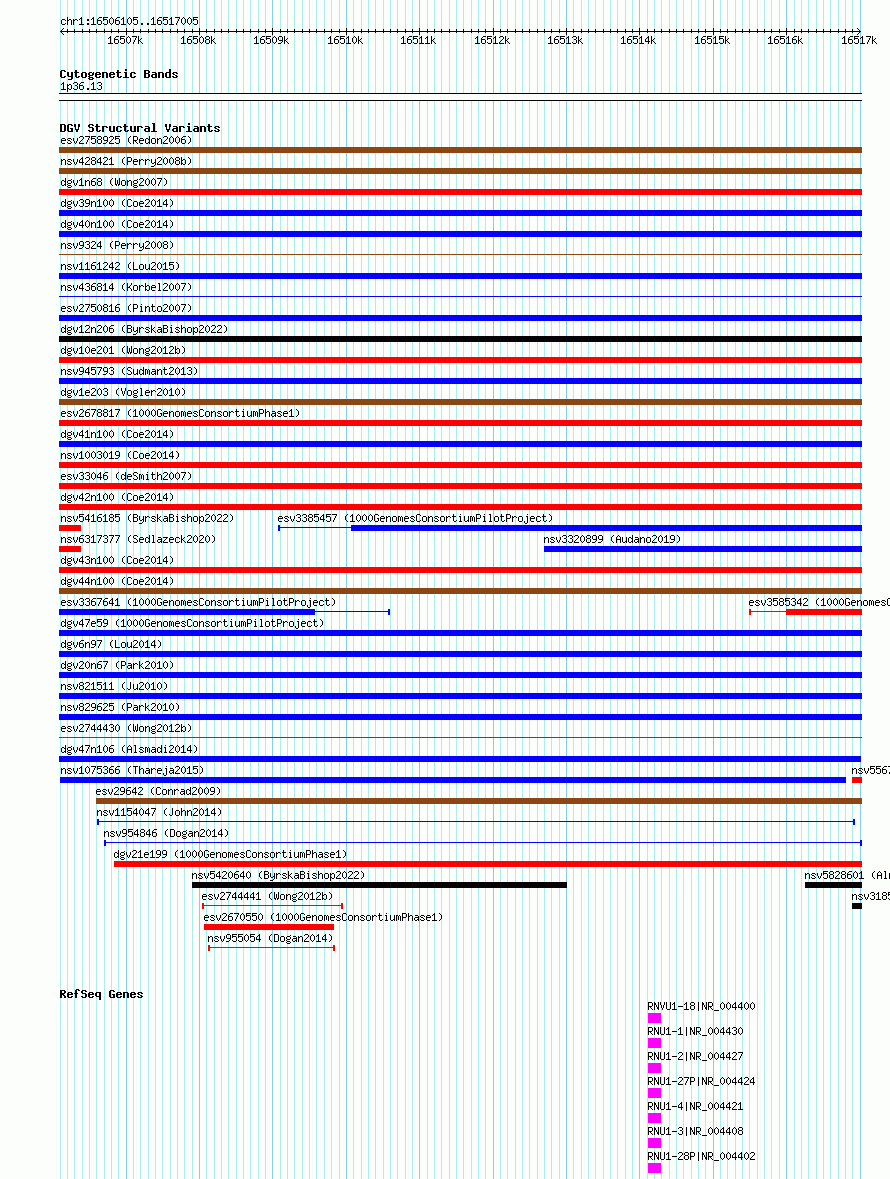890x1179 pixels.
Task: Select nsv955054 (Dogan2014) label
Action: [270, 941]
